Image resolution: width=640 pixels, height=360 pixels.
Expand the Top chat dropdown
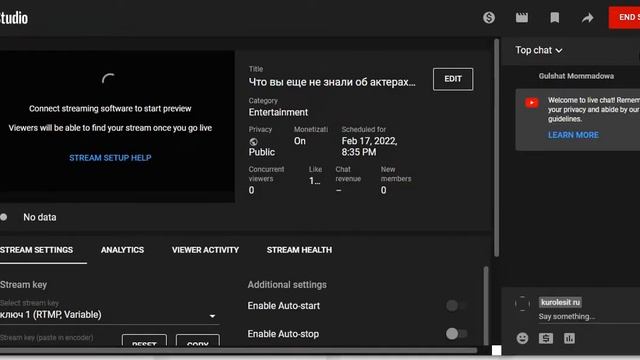(539, 50)
